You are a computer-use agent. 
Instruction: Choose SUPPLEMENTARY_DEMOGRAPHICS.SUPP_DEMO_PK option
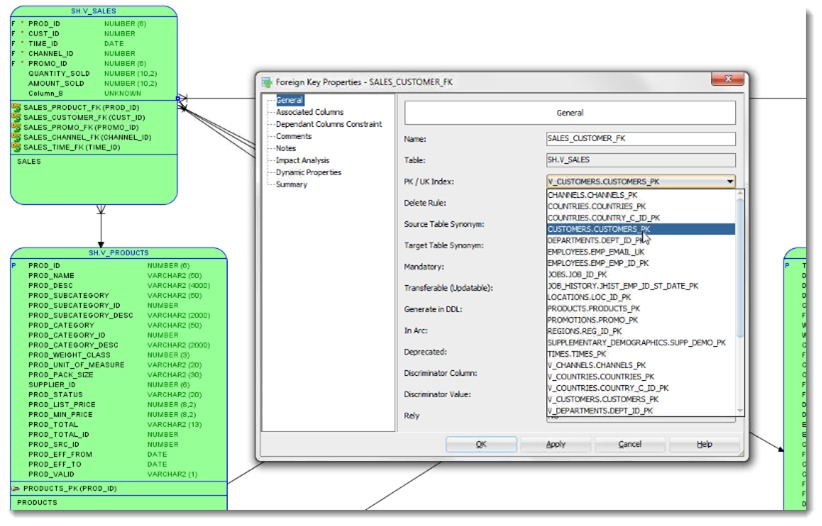click(641, 343)
